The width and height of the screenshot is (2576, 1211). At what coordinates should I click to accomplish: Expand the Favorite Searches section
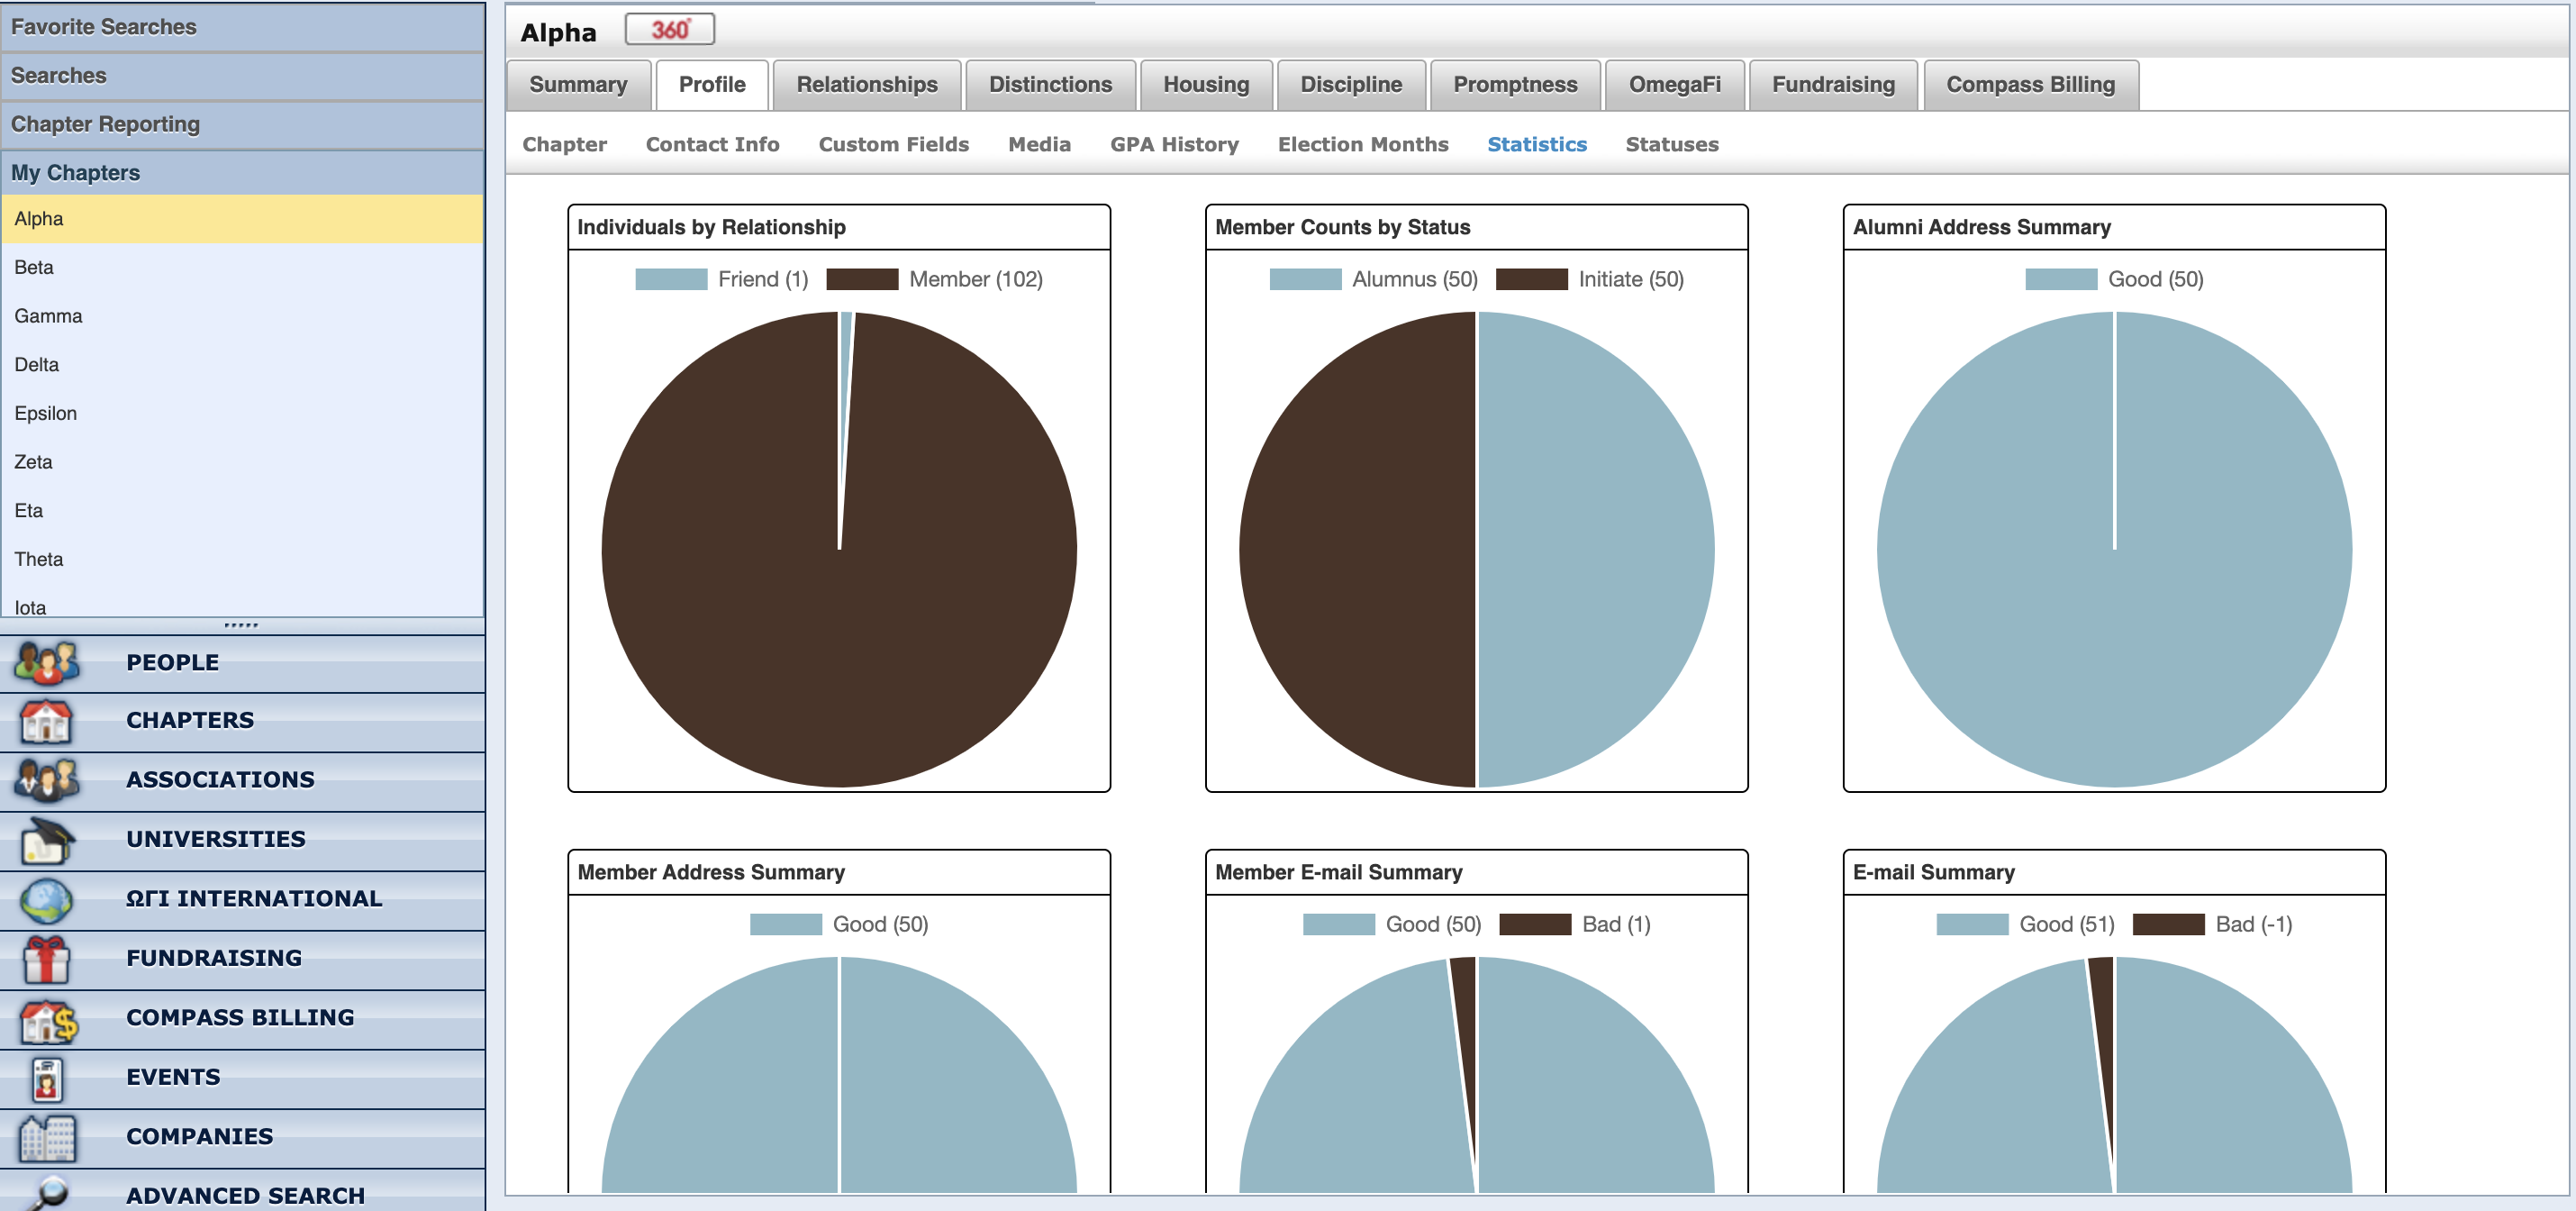pyautogui.click(x=243, y=27)
